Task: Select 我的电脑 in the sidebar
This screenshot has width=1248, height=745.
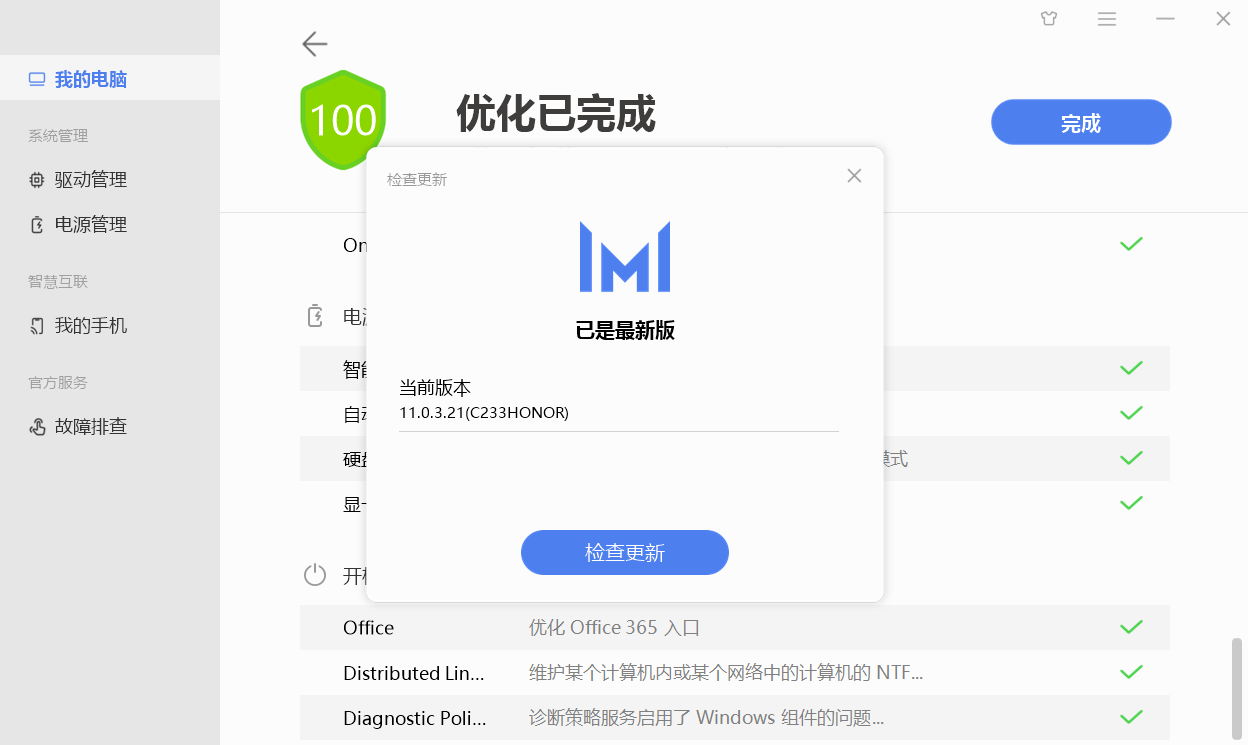Action: pos(110,79)
